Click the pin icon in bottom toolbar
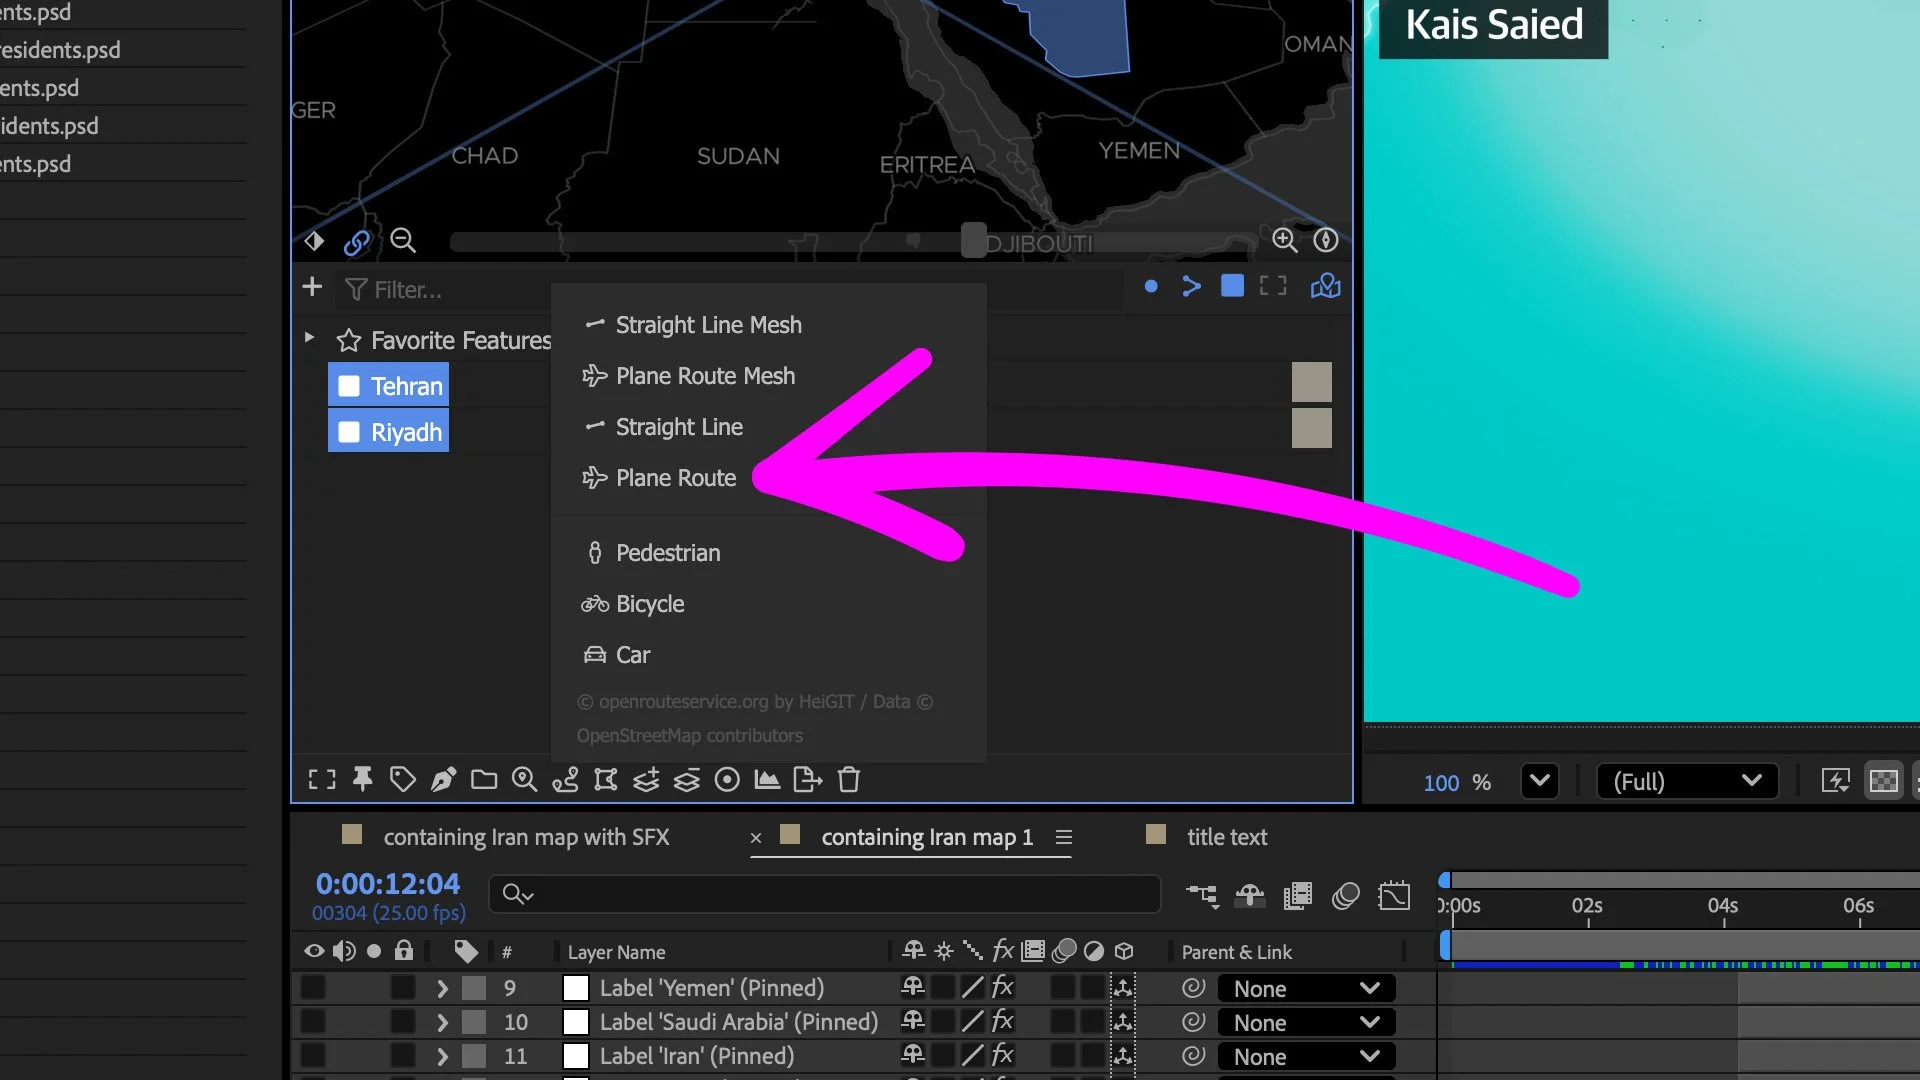The width and height of the screenshot is (1920, 1080). pos(362,780)
